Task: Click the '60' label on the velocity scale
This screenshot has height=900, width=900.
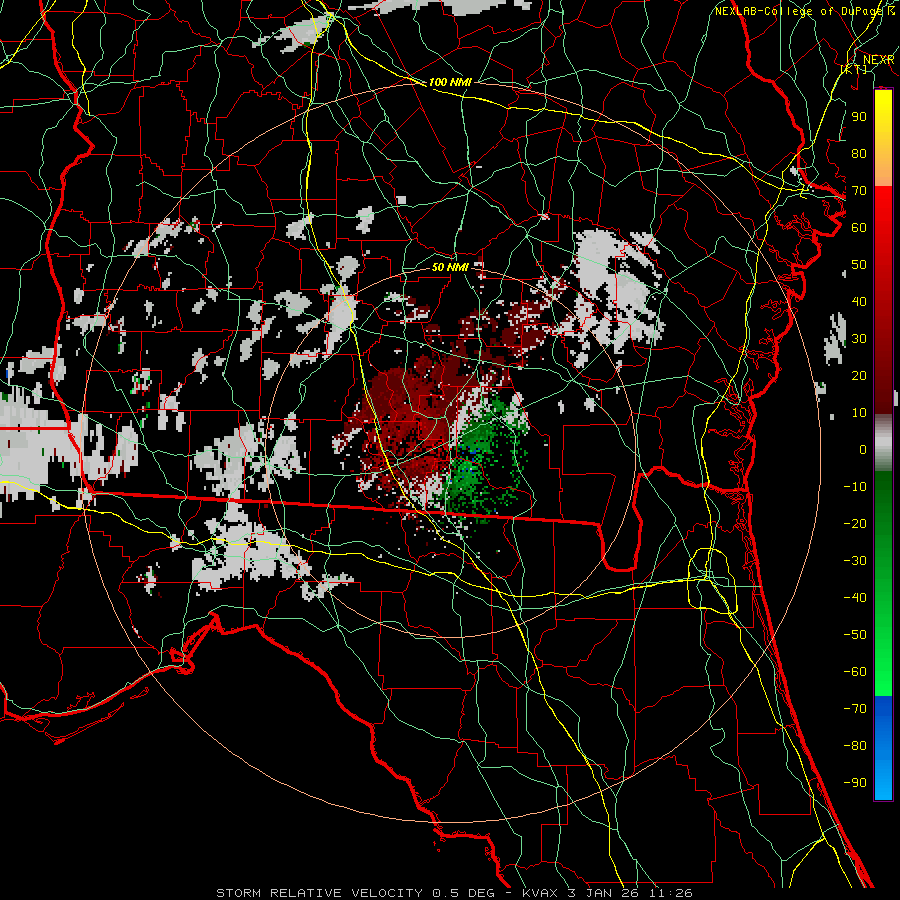Action: tap(859, 228)
